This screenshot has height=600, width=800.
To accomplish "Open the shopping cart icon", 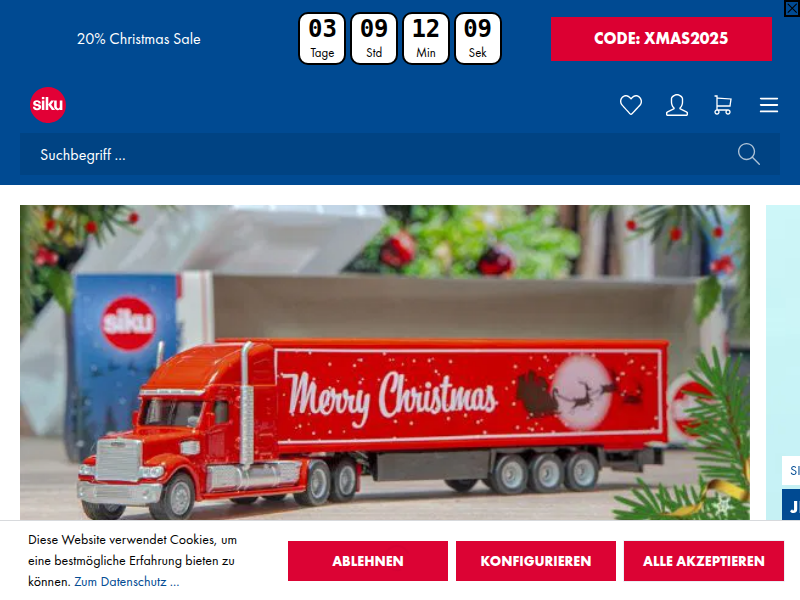I will [x=722, y=105].
